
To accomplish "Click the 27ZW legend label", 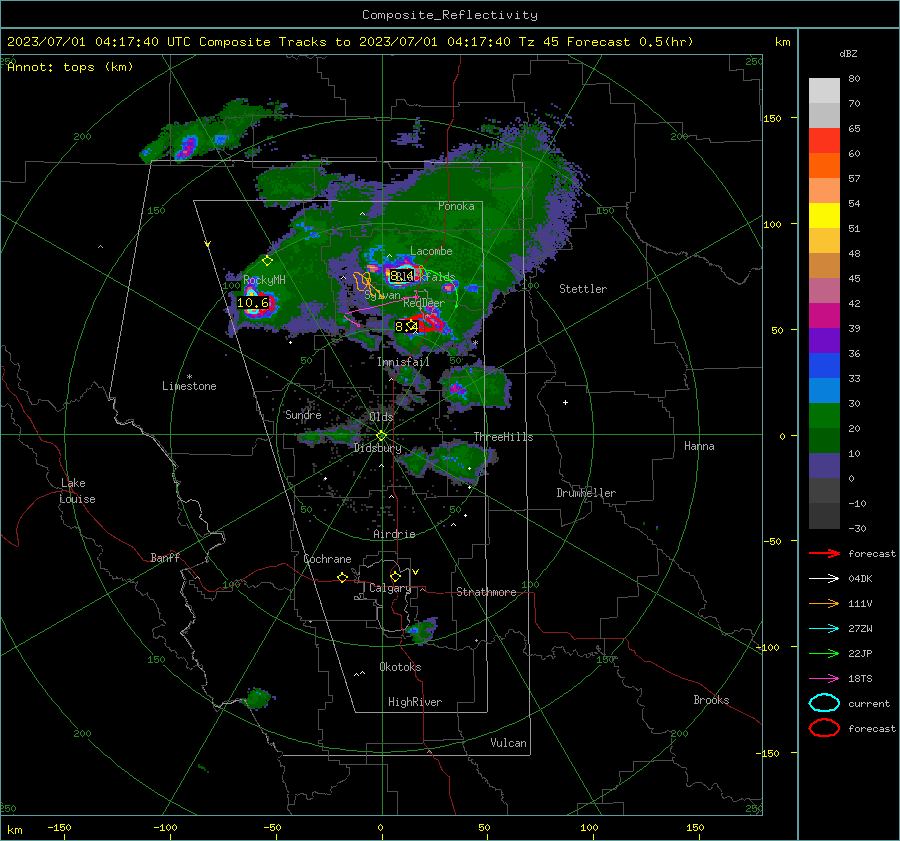I will pyautogui.click(x=860, y=629).
